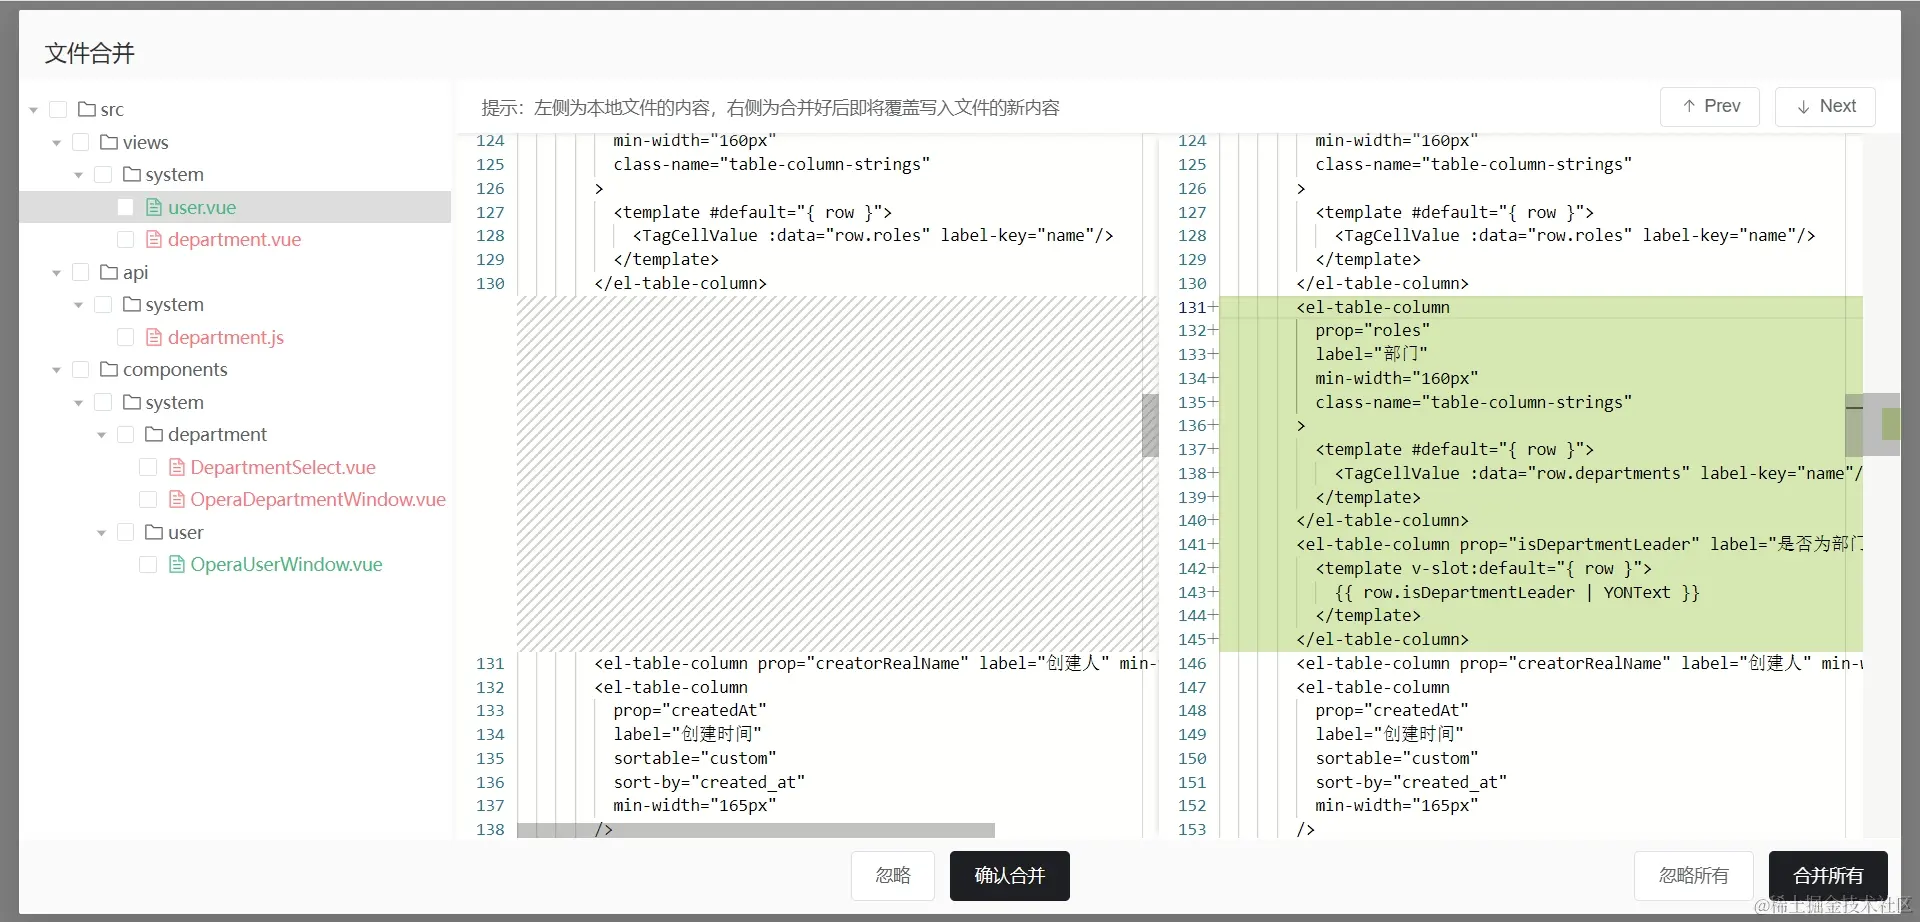The width and height of the screenshot is (1920, 922).
Task: Click the user folder icon
Action: click(154, 532)
